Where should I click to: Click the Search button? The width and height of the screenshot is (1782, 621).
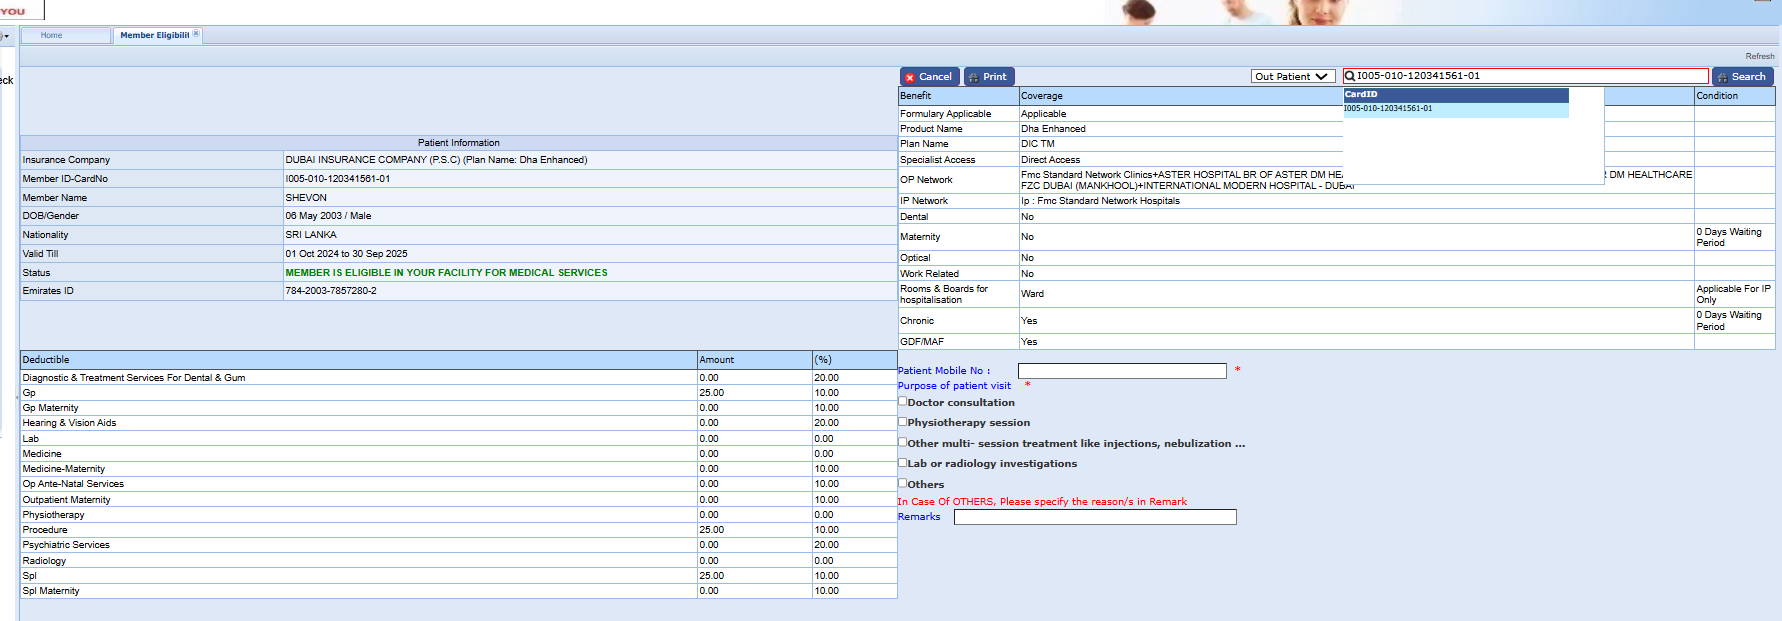(x=1742, y=77)
